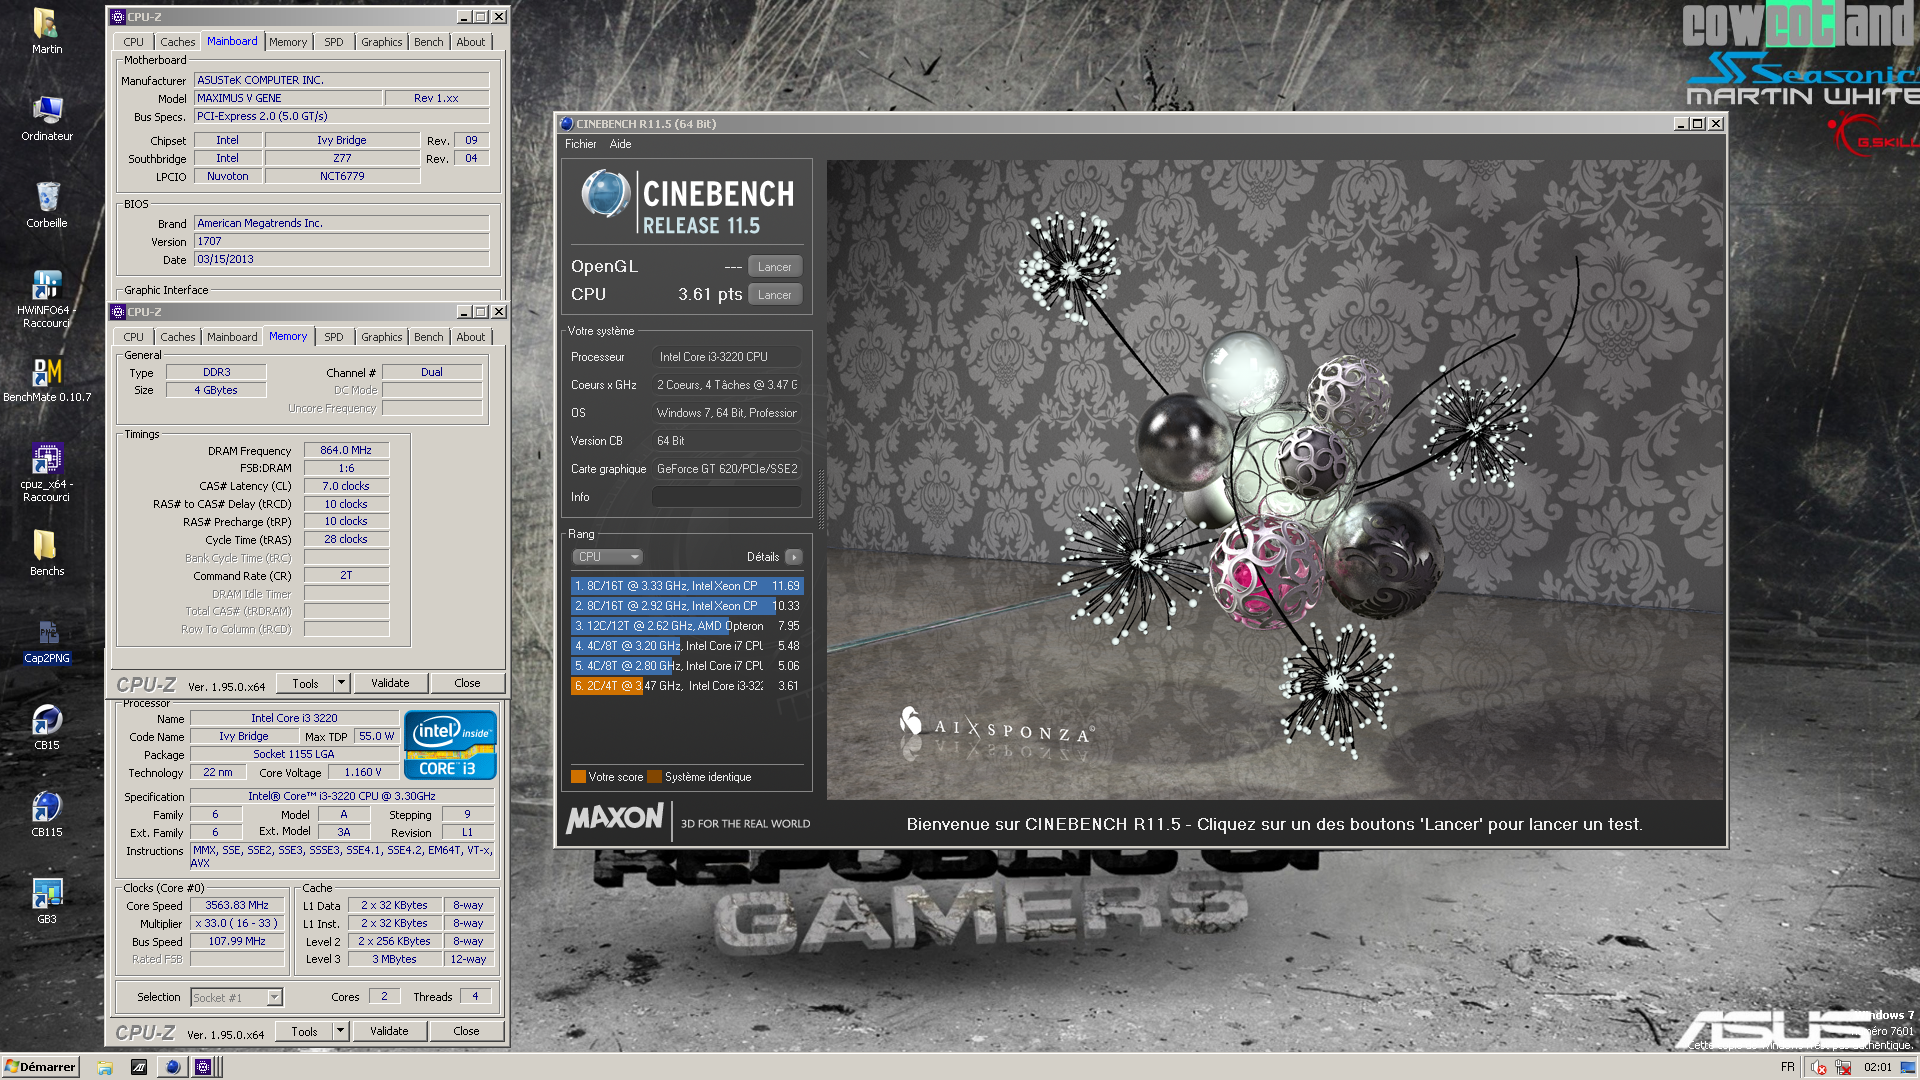Click the Info input field in Cinebench
This screenshot has width=1920, height=1080.
tap(727, 497)
